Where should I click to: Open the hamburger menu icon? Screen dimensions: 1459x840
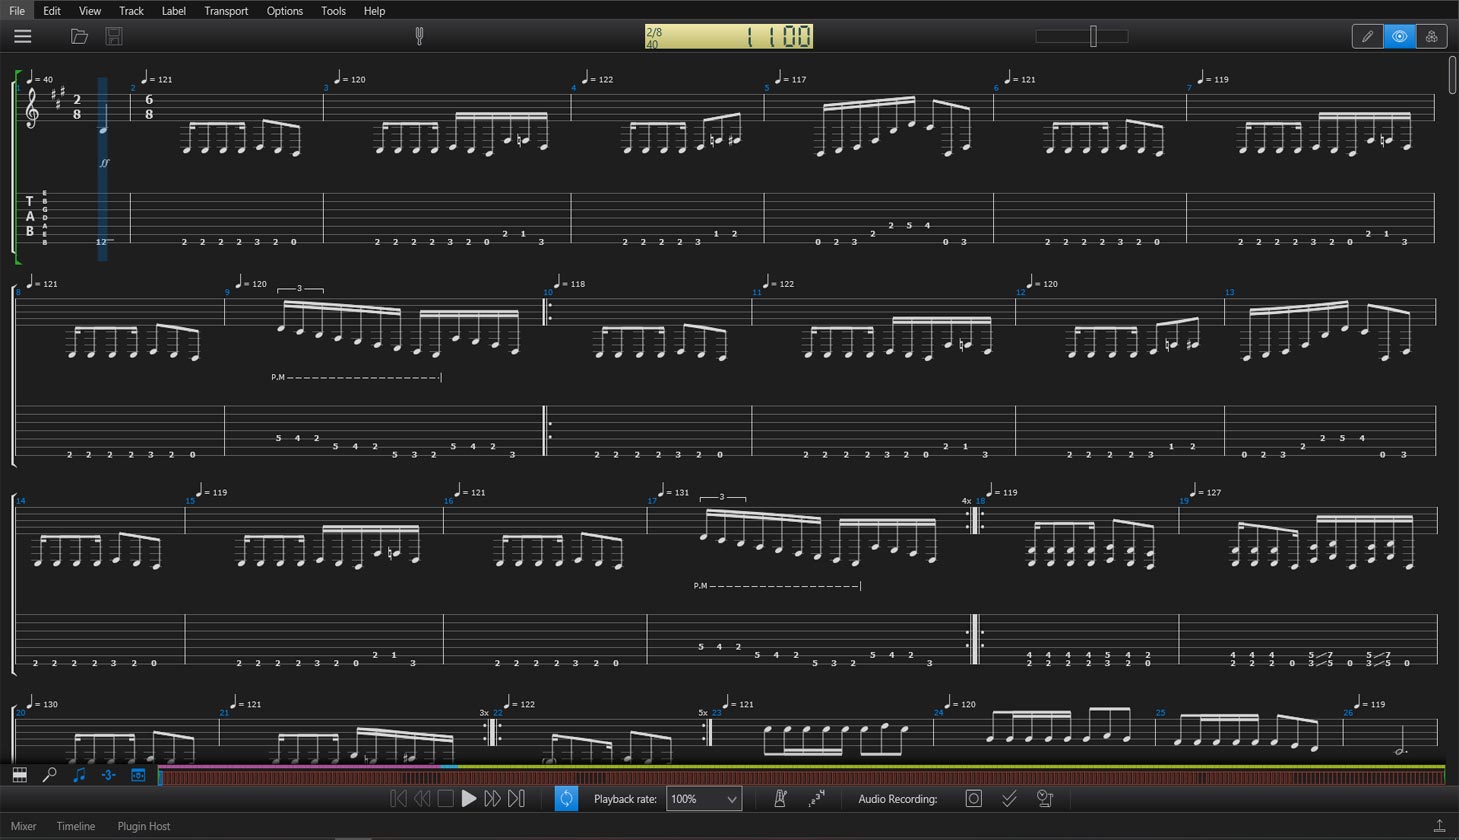click(22, 37)
